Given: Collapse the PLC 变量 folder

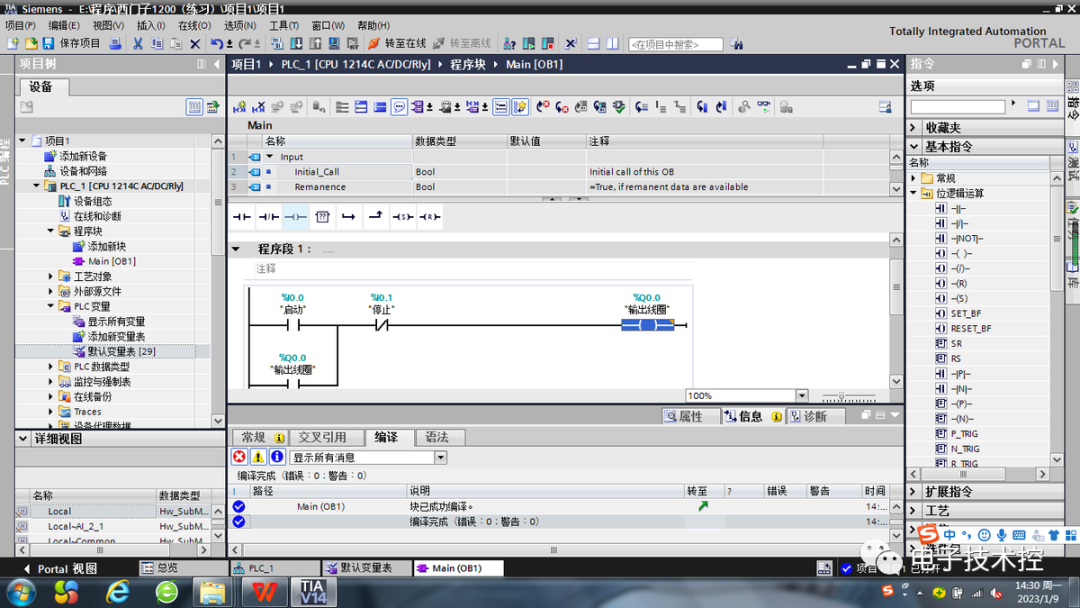Looking at the screenshot, I should tap(51, 306).
